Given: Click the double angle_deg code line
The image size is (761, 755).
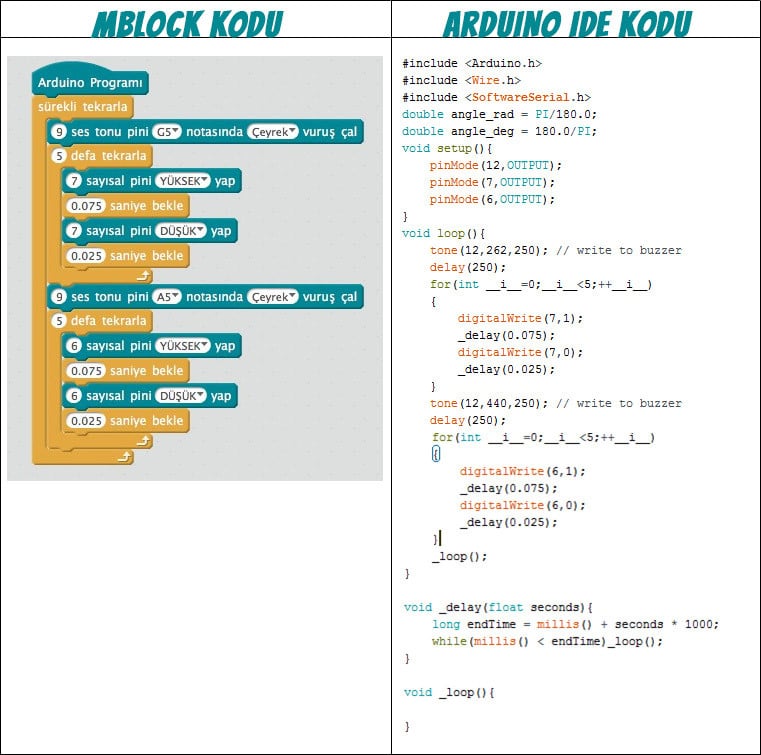Looking at the screenshot, I should [x=499, y=131].
